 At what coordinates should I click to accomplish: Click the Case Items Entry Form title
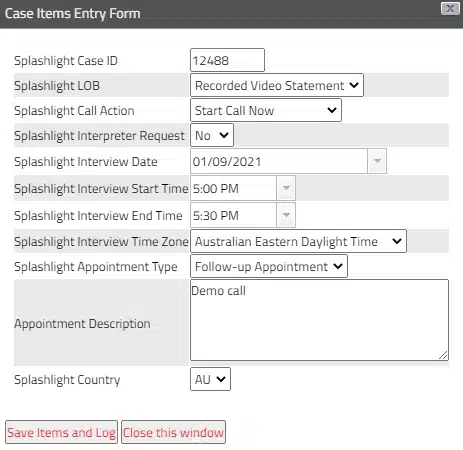pos(72,14)
